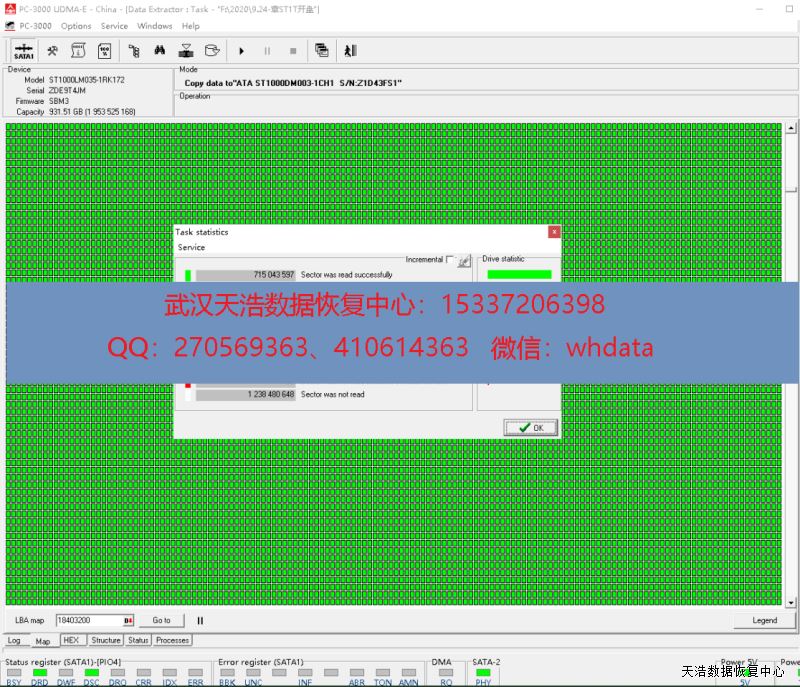Click the LBA map input field
The width and height of the screenshot is (800, 687).
pos(88,620)
